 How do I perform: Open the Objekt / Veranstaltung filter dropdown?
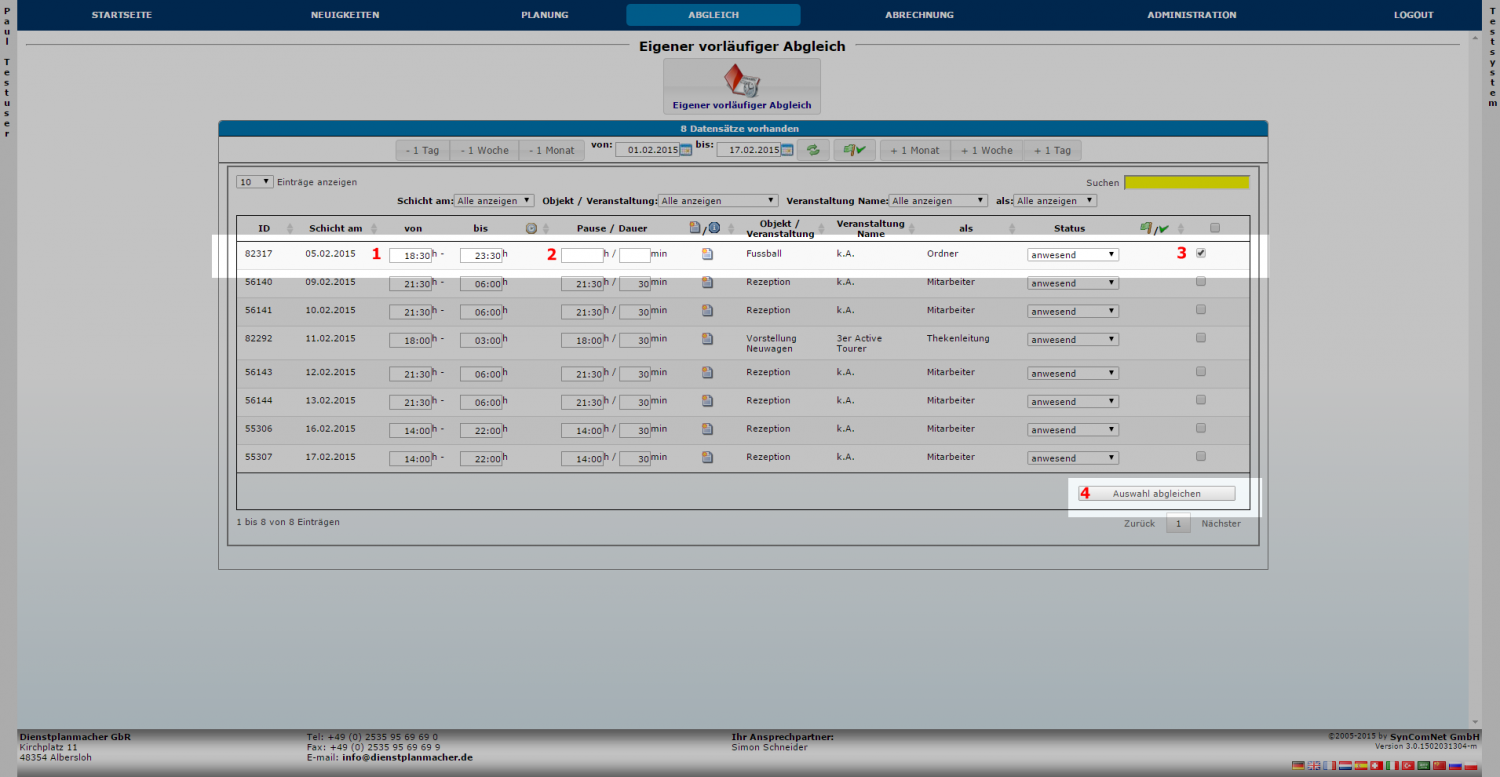[718, 201]
